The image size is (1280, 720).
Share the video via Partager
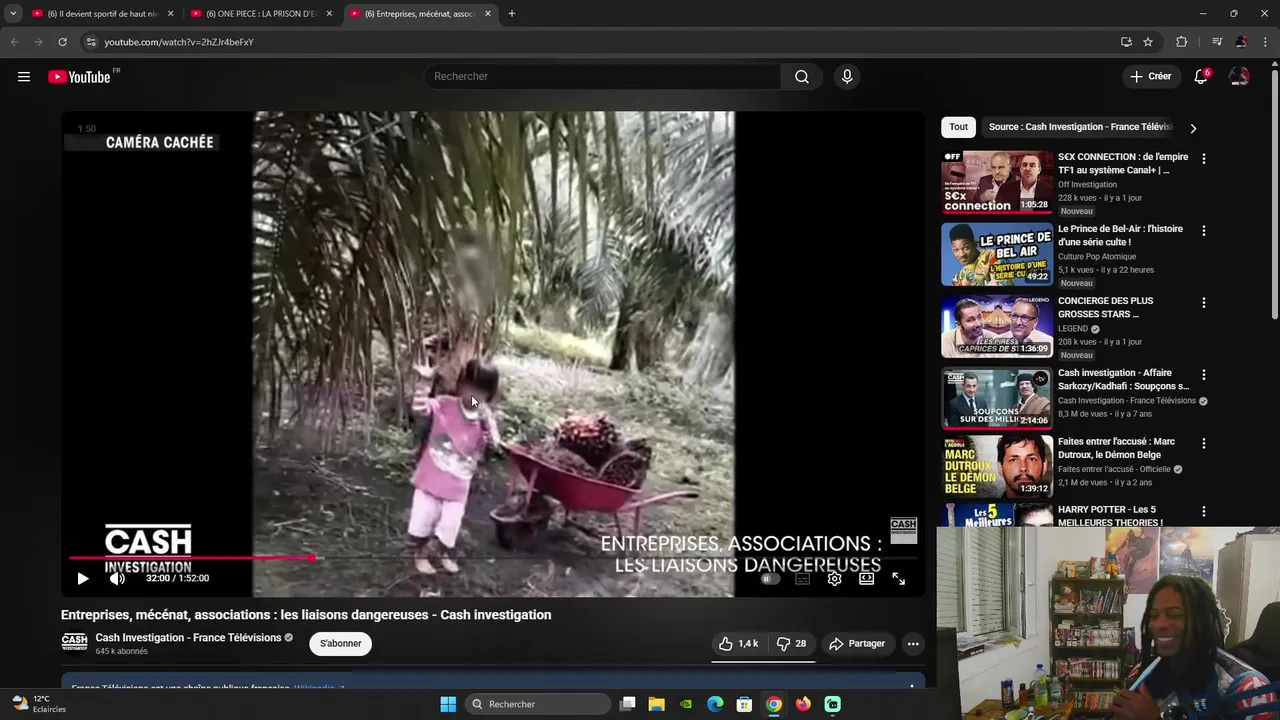857,644
